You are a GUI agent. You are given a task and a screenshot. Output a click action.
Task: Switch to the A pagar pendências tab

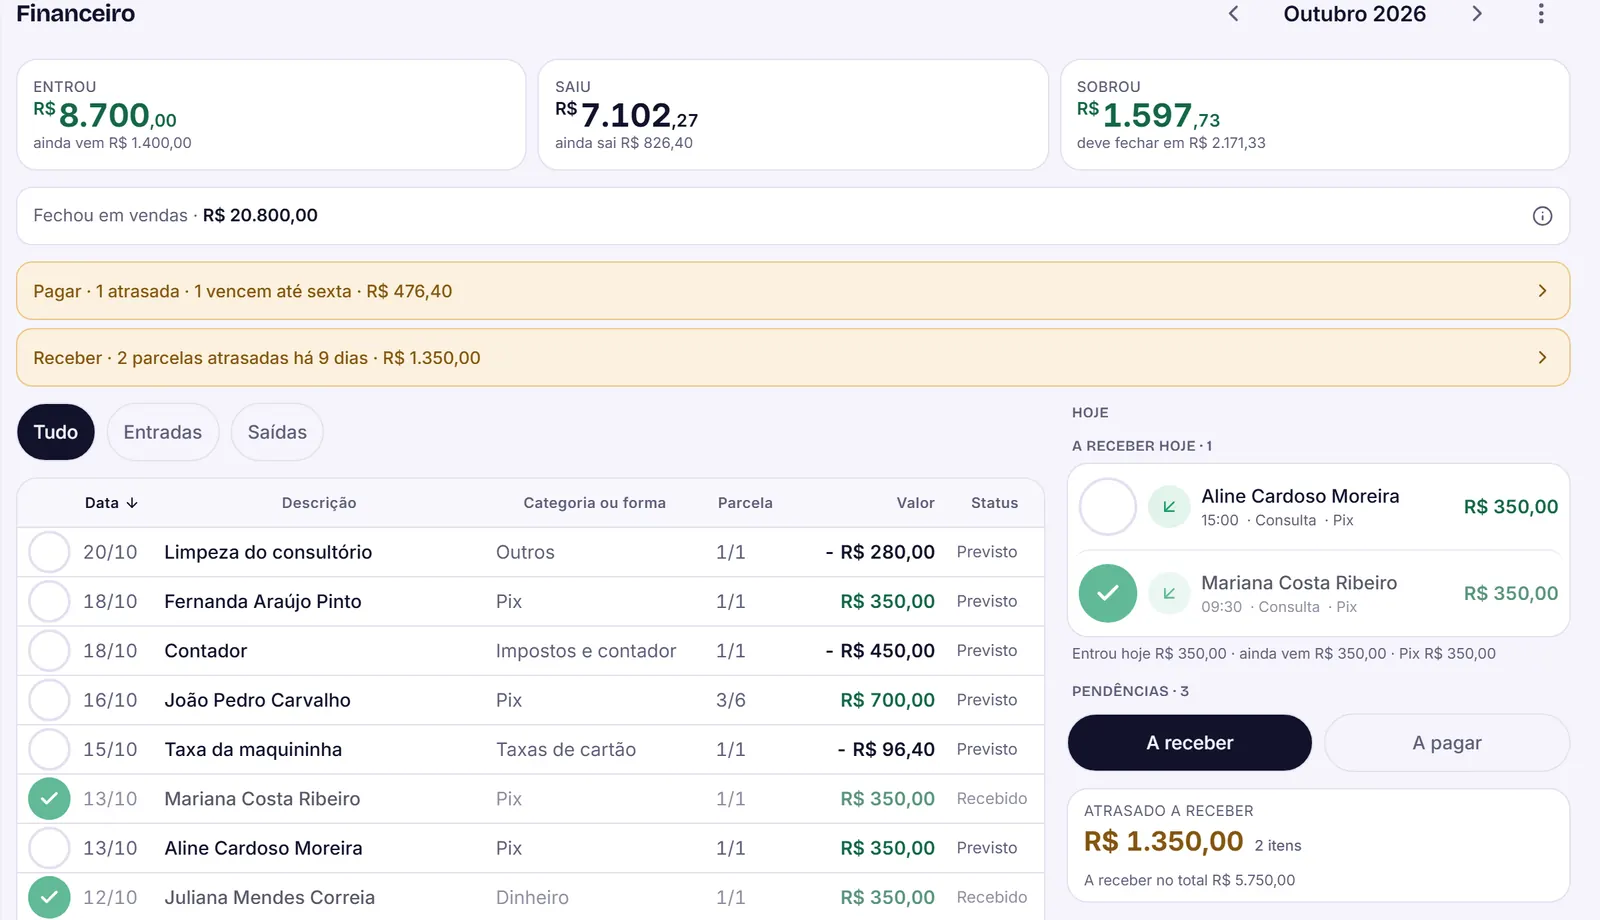(x=1447, y=743)
